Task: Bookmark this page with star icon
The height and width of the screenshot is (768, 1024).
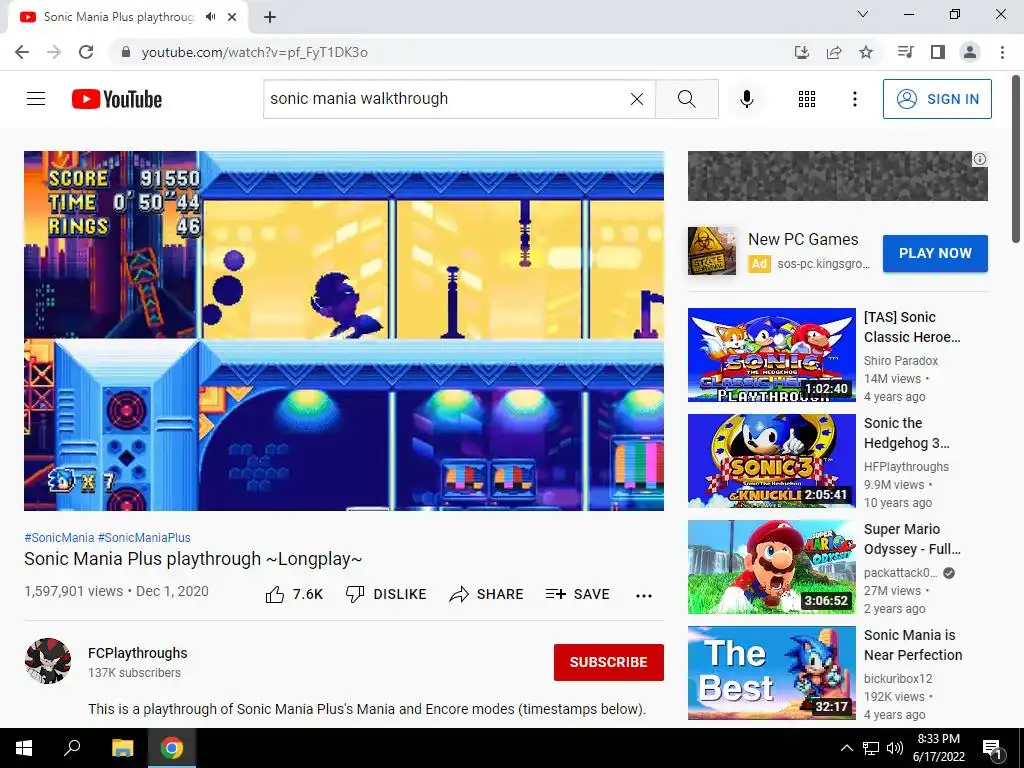Action: click(866, 52)
